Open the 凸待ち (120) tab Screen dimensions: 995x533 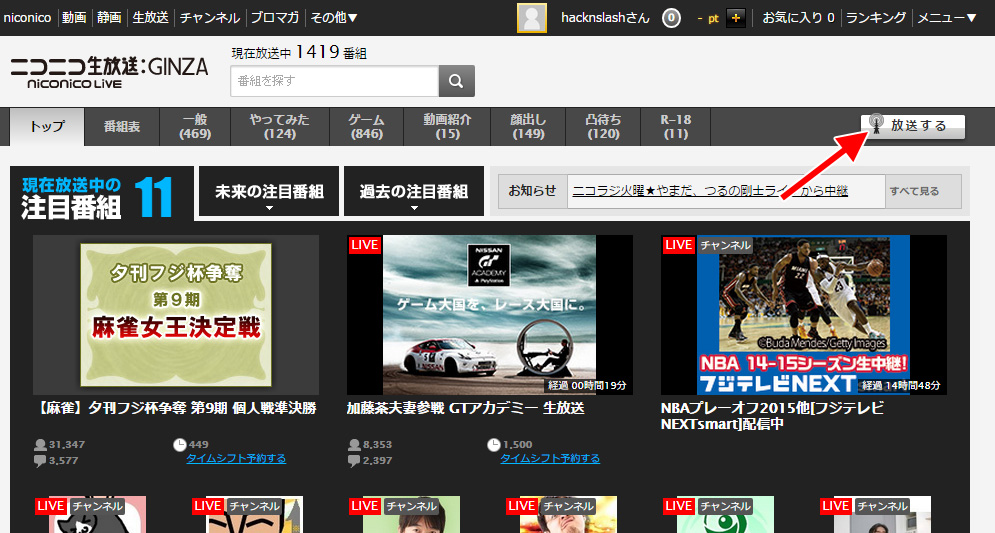click(x=603, y=126)
